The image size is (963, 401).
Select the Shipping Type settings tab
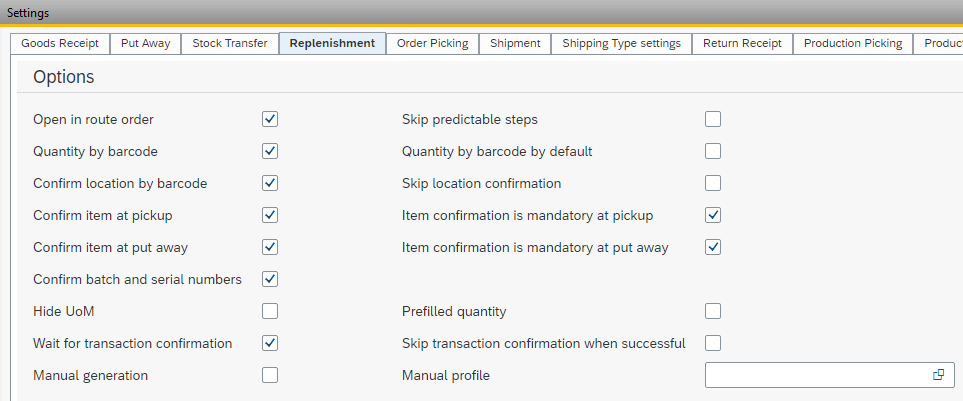tap(621, 43)
